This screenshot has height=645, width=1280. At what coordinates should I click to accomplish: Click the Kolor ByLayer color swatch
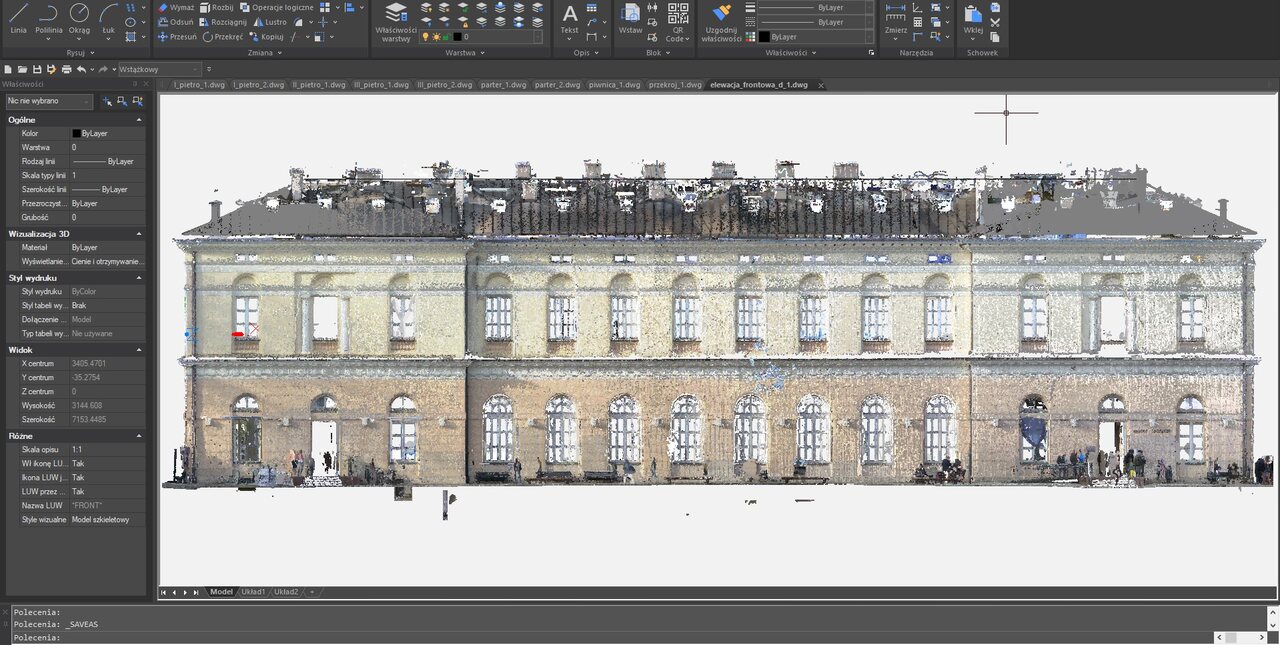(77, 133)
